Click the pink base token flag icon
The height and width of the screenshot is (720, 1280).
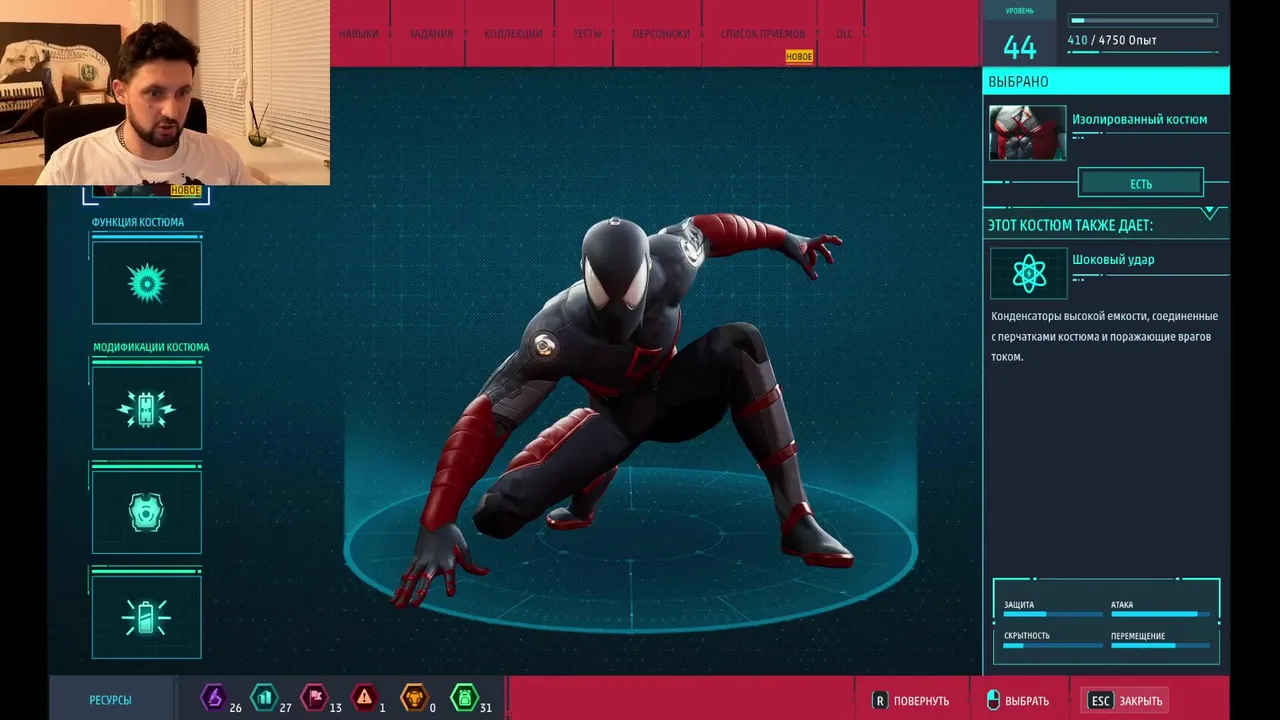314,697
